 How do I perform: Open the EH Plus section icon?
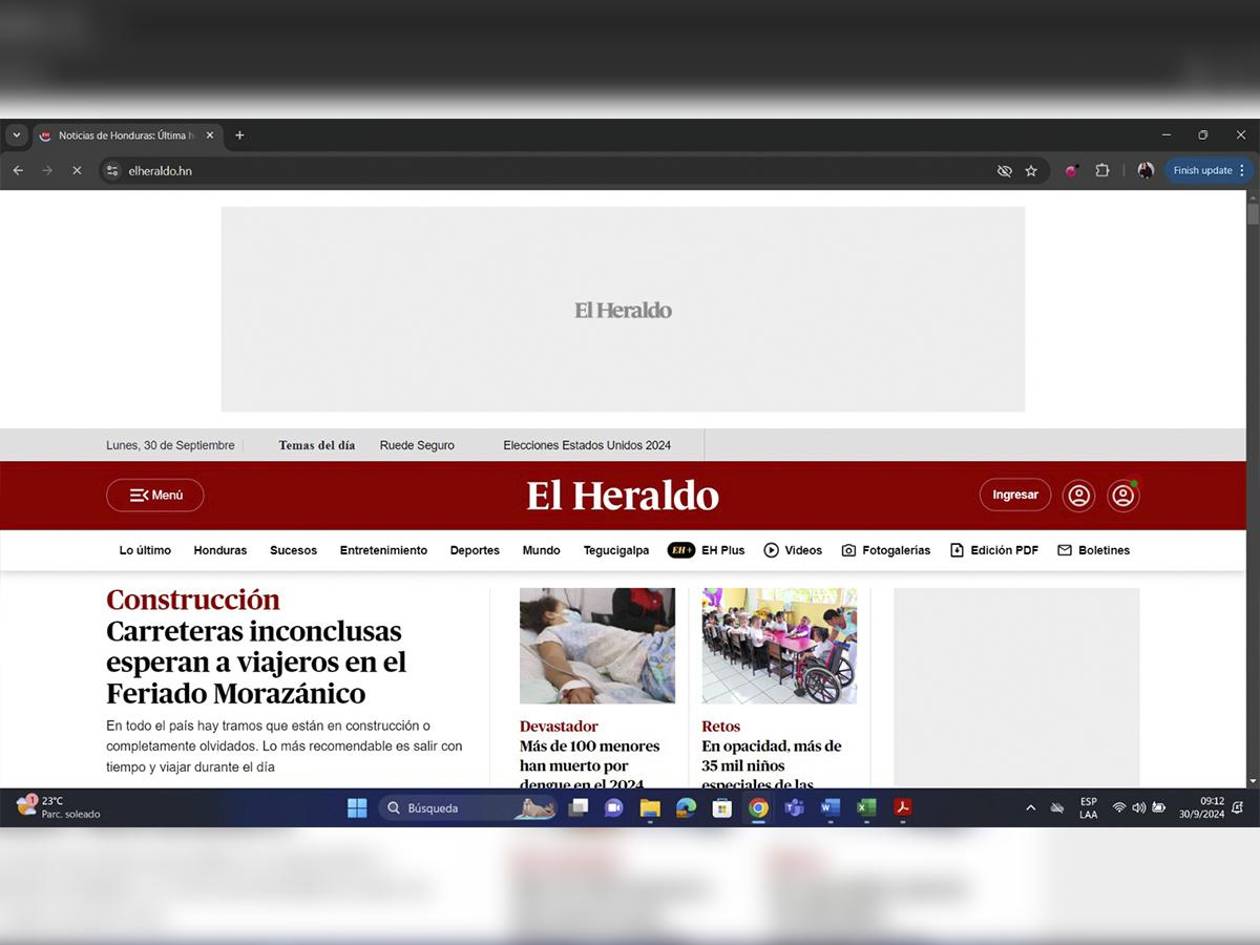681,550
